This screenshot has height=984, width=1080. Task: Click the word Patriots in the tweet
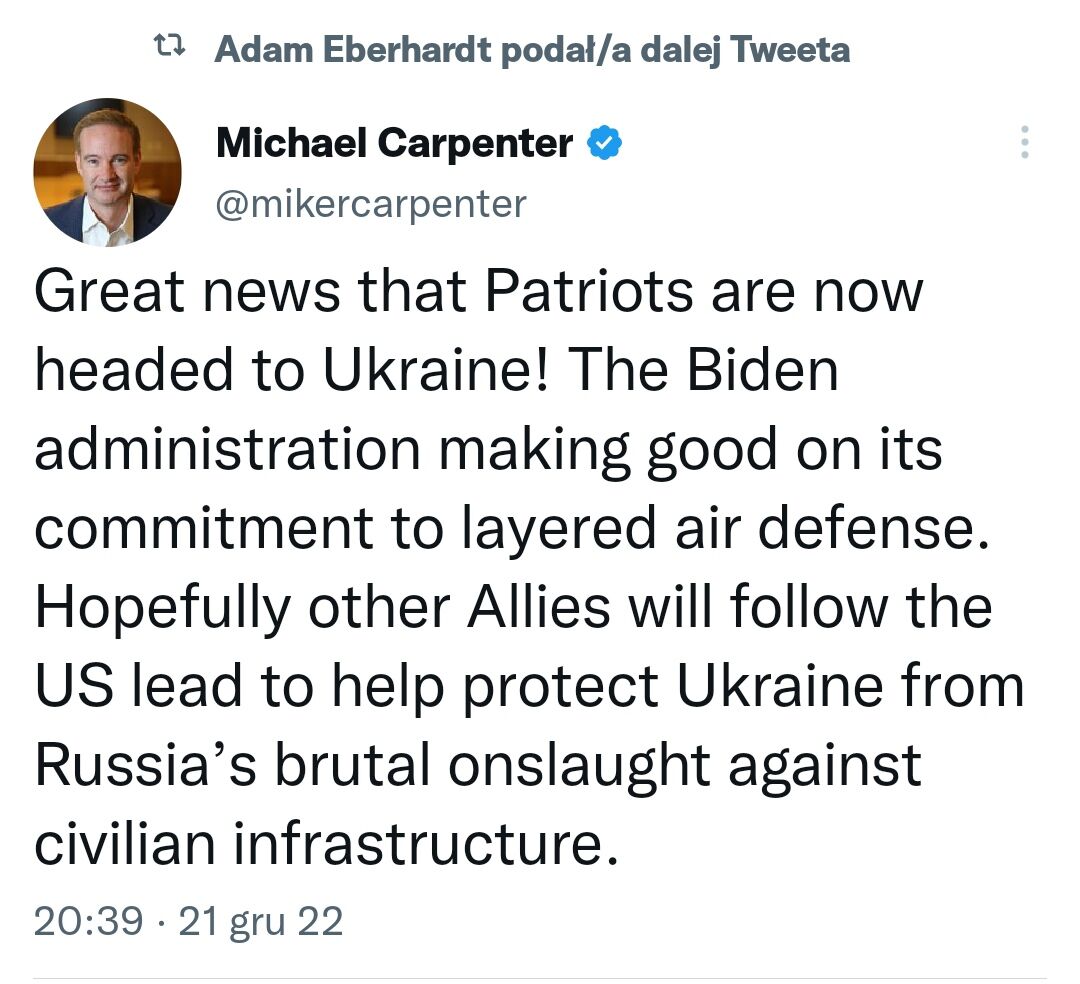pyautogui.click(x=588, y=291)
